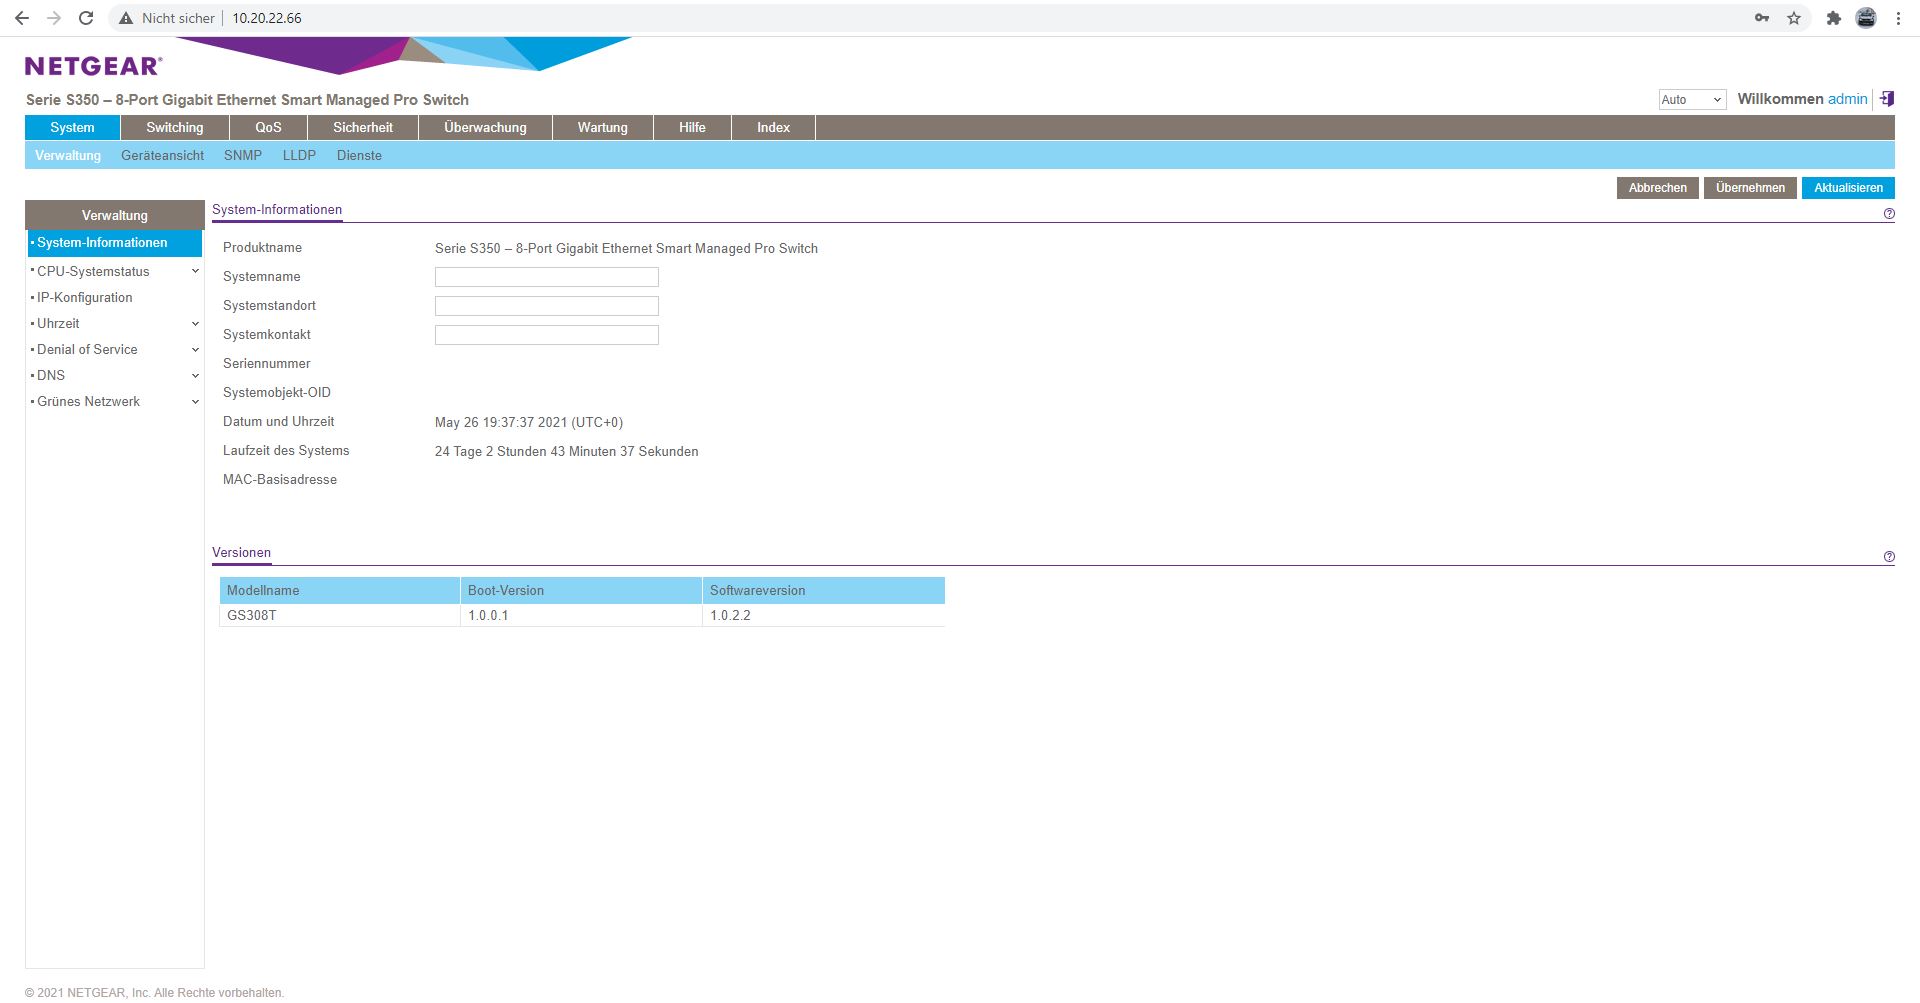The width and height of the screenshot is (1920, 1003).
Task: Select the SNMP submenu
Action: pos(243,156)
